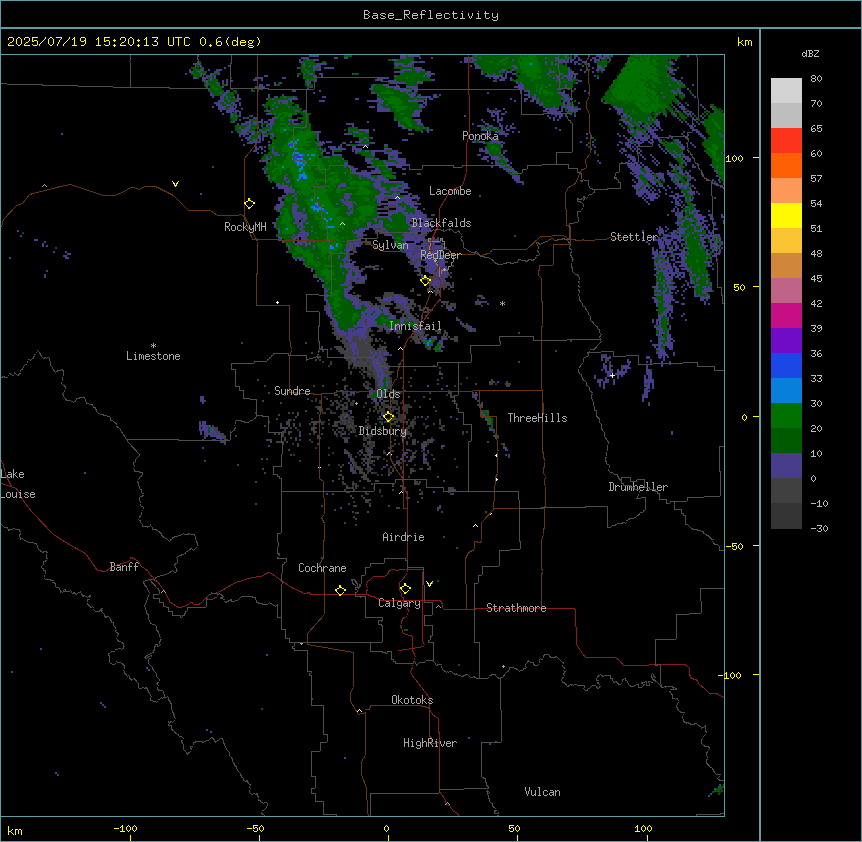Click the yellow V marker east of Calgary diamond
Viewport: 862px width, 842px height.
[x=429, y=584]
